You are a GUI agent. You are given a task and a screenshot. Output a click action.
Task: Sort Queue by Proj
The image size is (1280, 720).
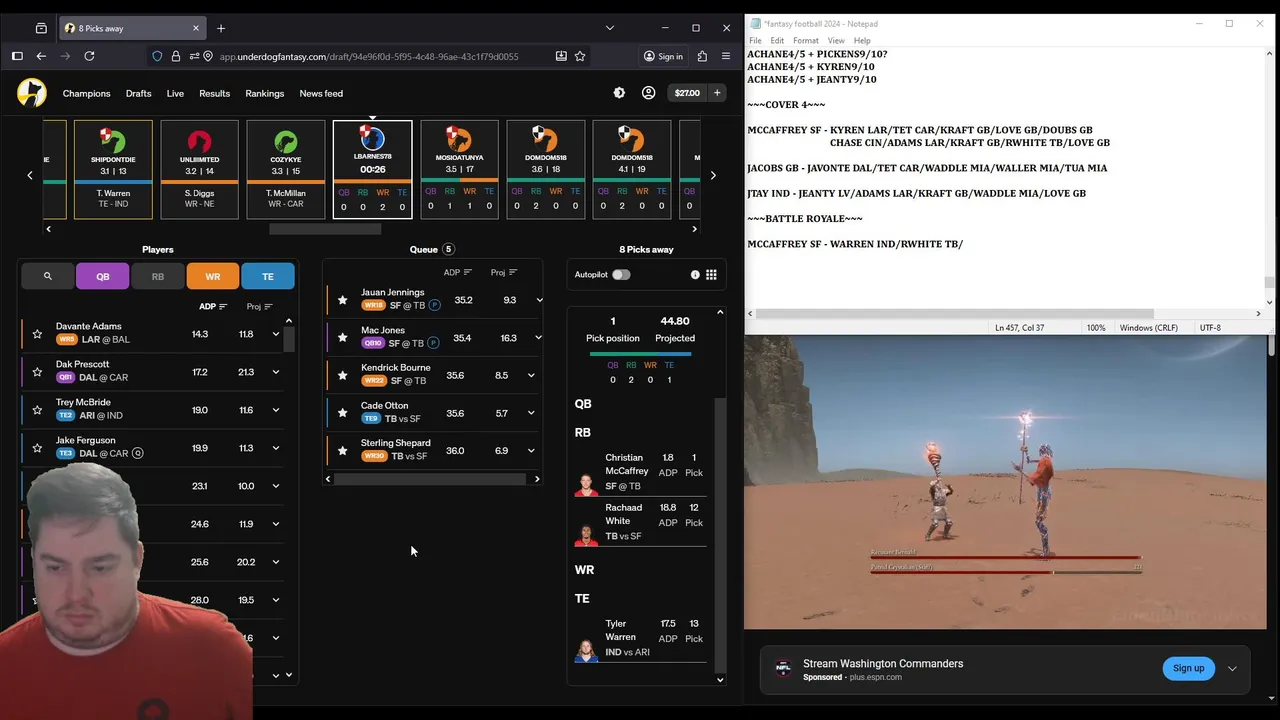pos(504,272)
